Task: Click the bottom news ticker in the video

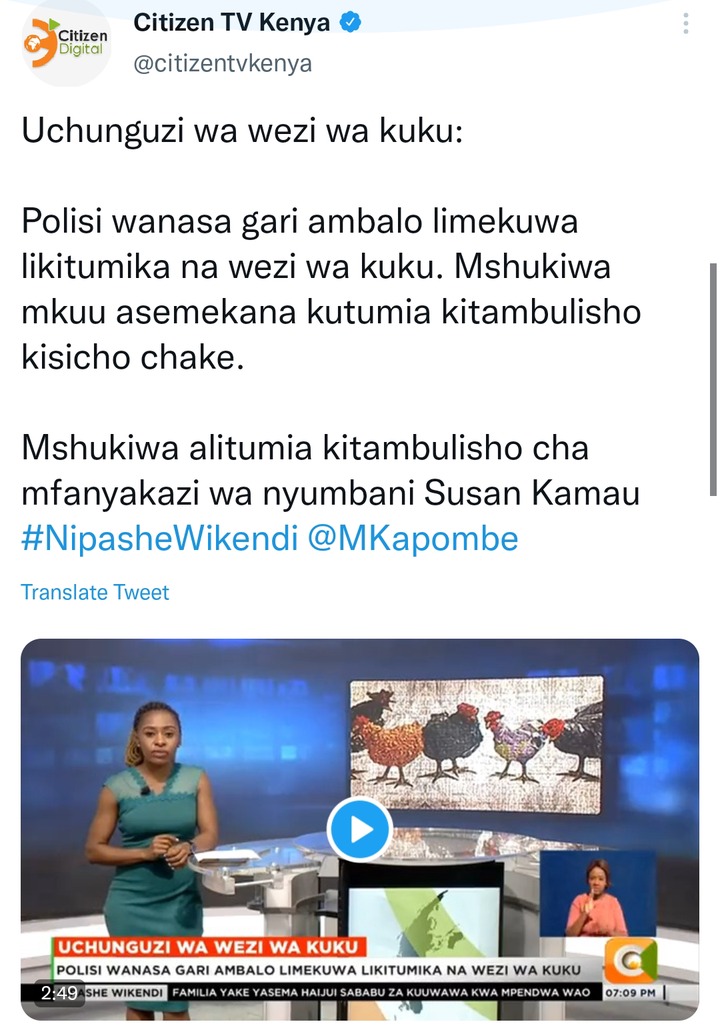Action: click(381, 992)
